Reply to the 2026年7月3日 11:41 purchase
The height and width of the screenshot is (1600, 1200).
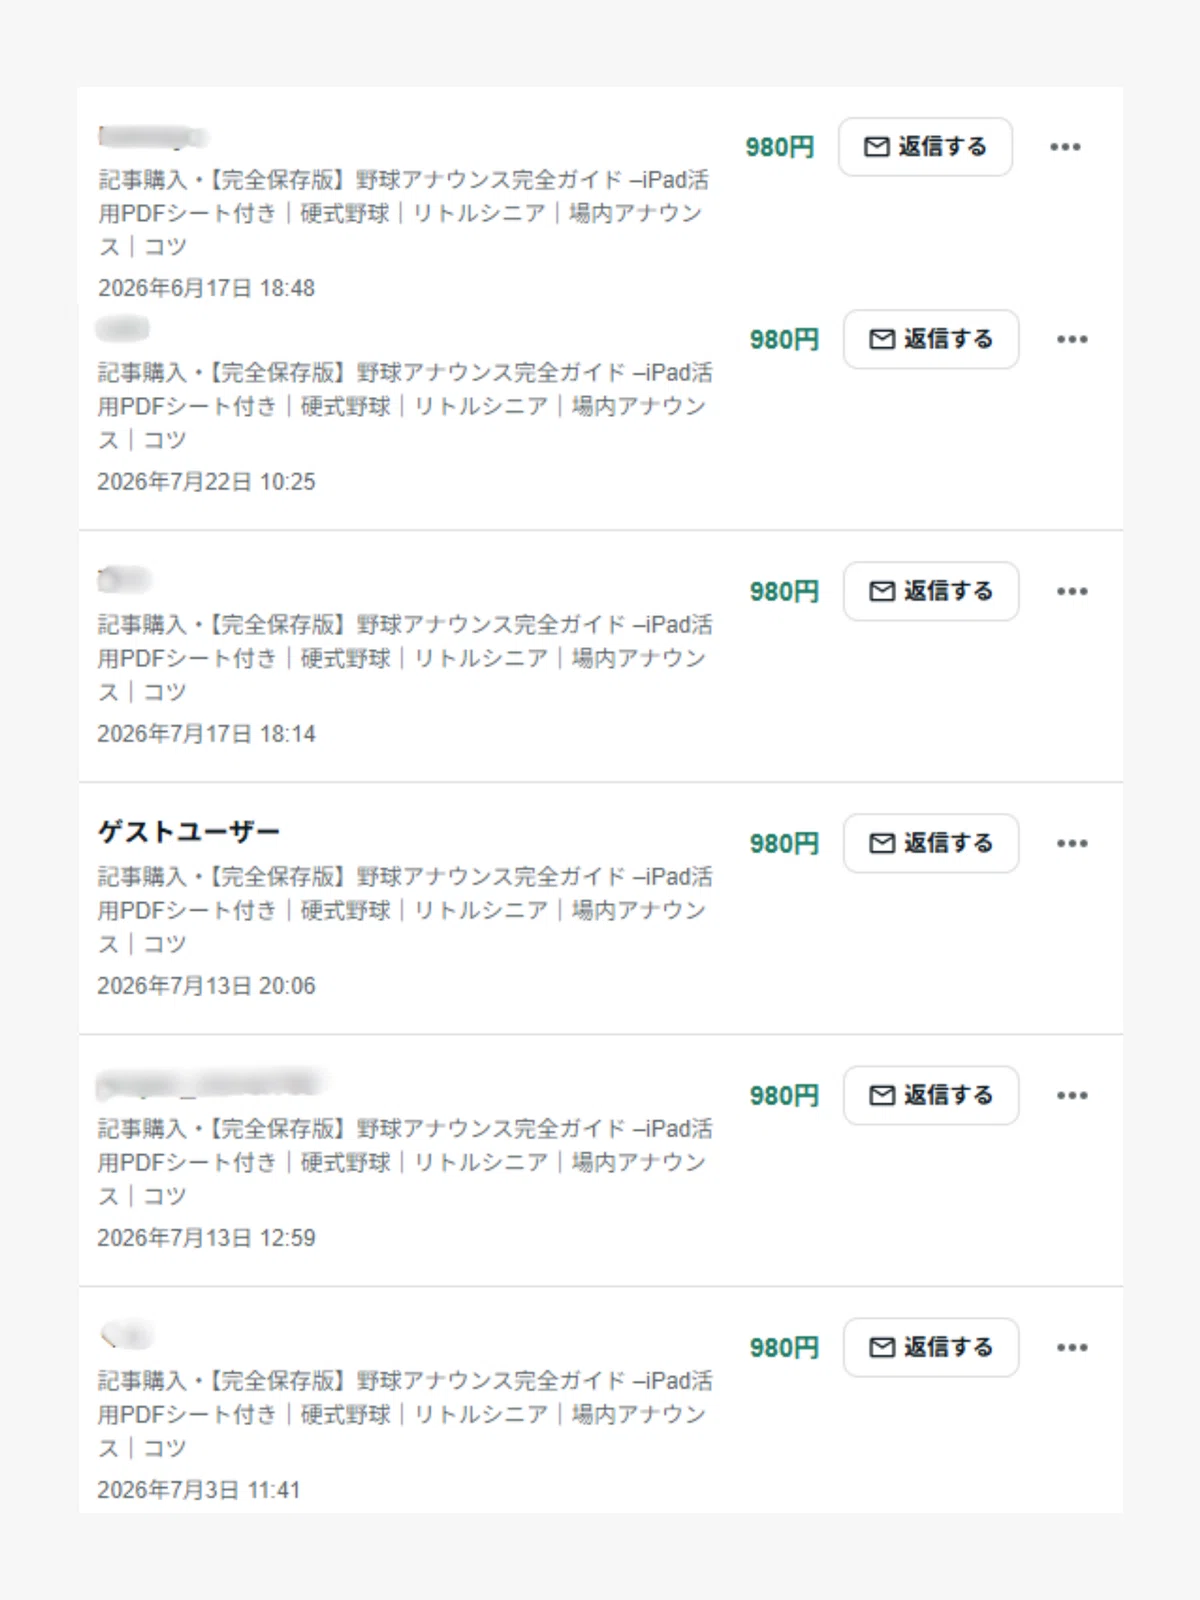click(931, 1347)
